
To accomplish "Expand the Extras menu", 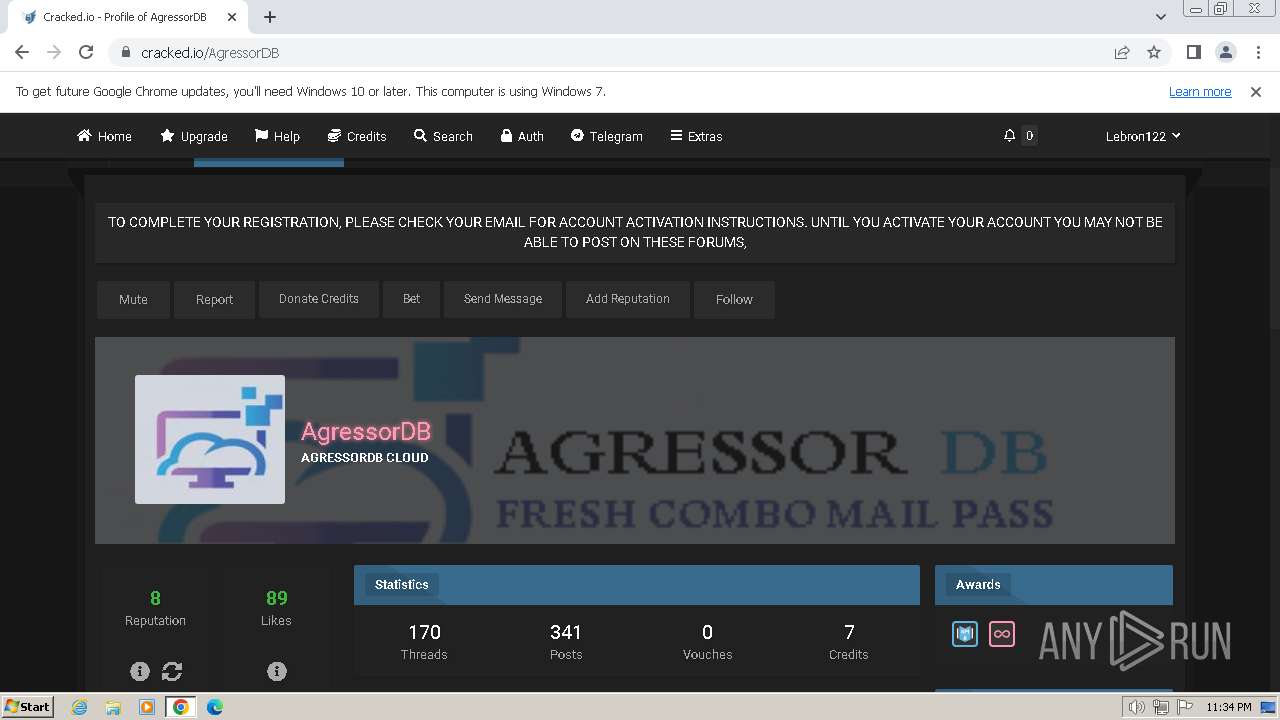I will point(696,136).
